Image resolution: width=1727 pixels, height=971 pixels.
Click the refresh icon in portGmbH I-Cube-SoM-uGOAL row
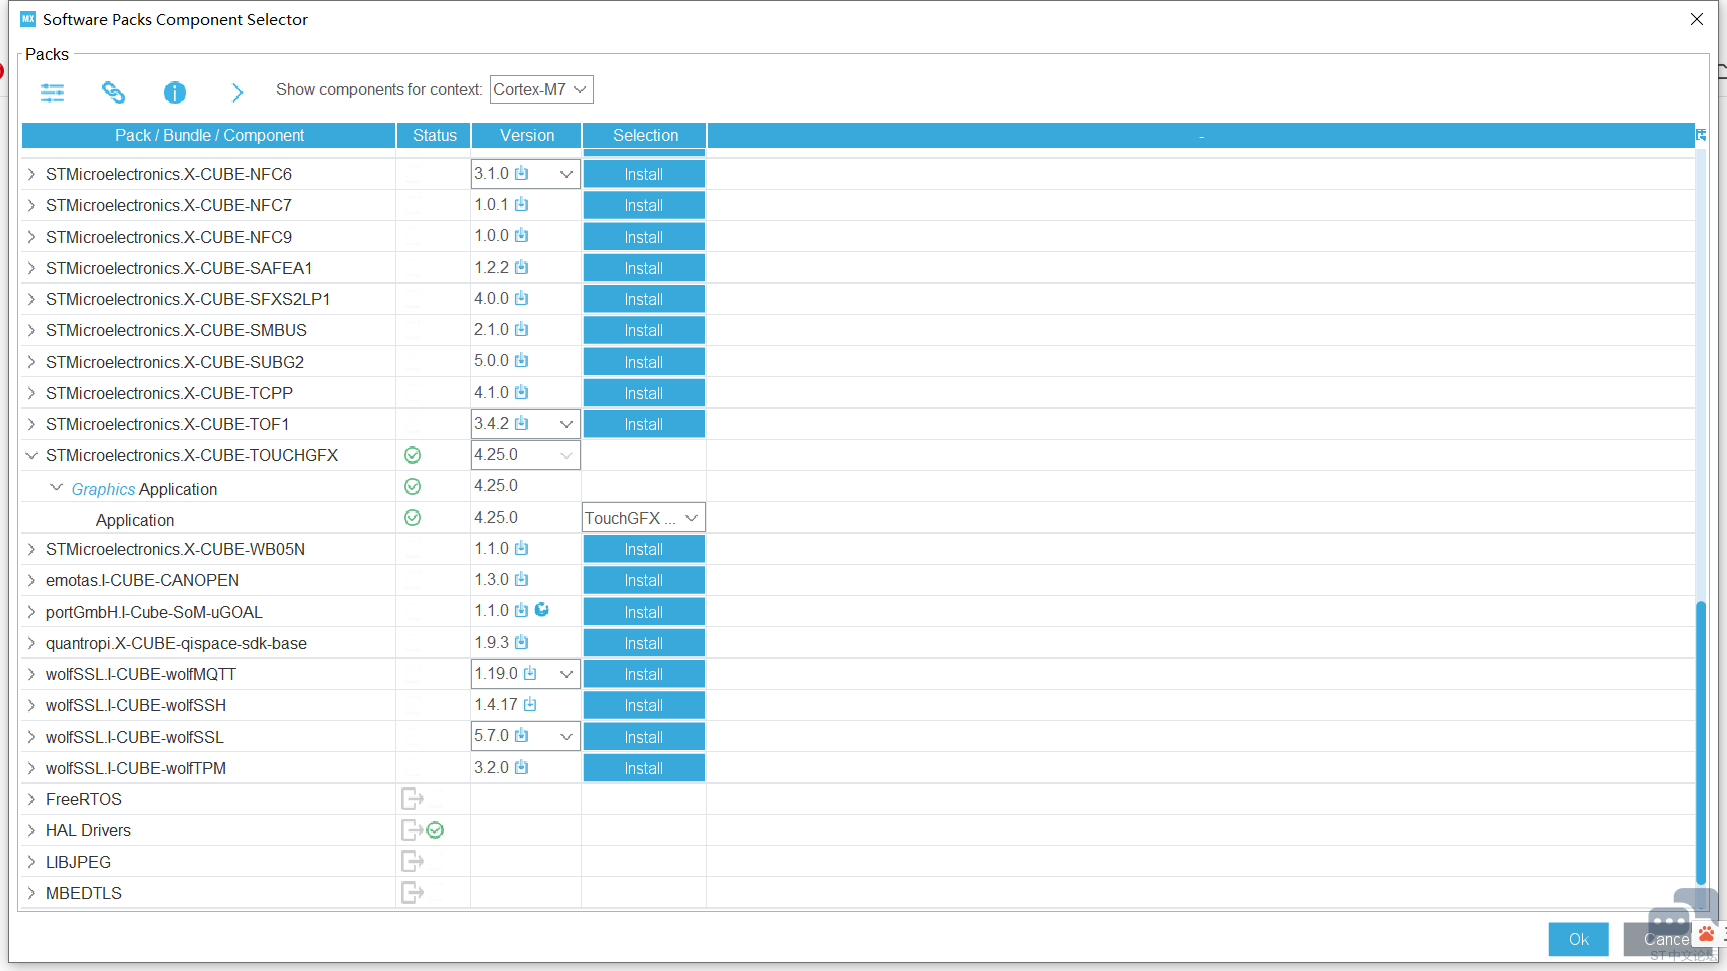tap(542, 610)
